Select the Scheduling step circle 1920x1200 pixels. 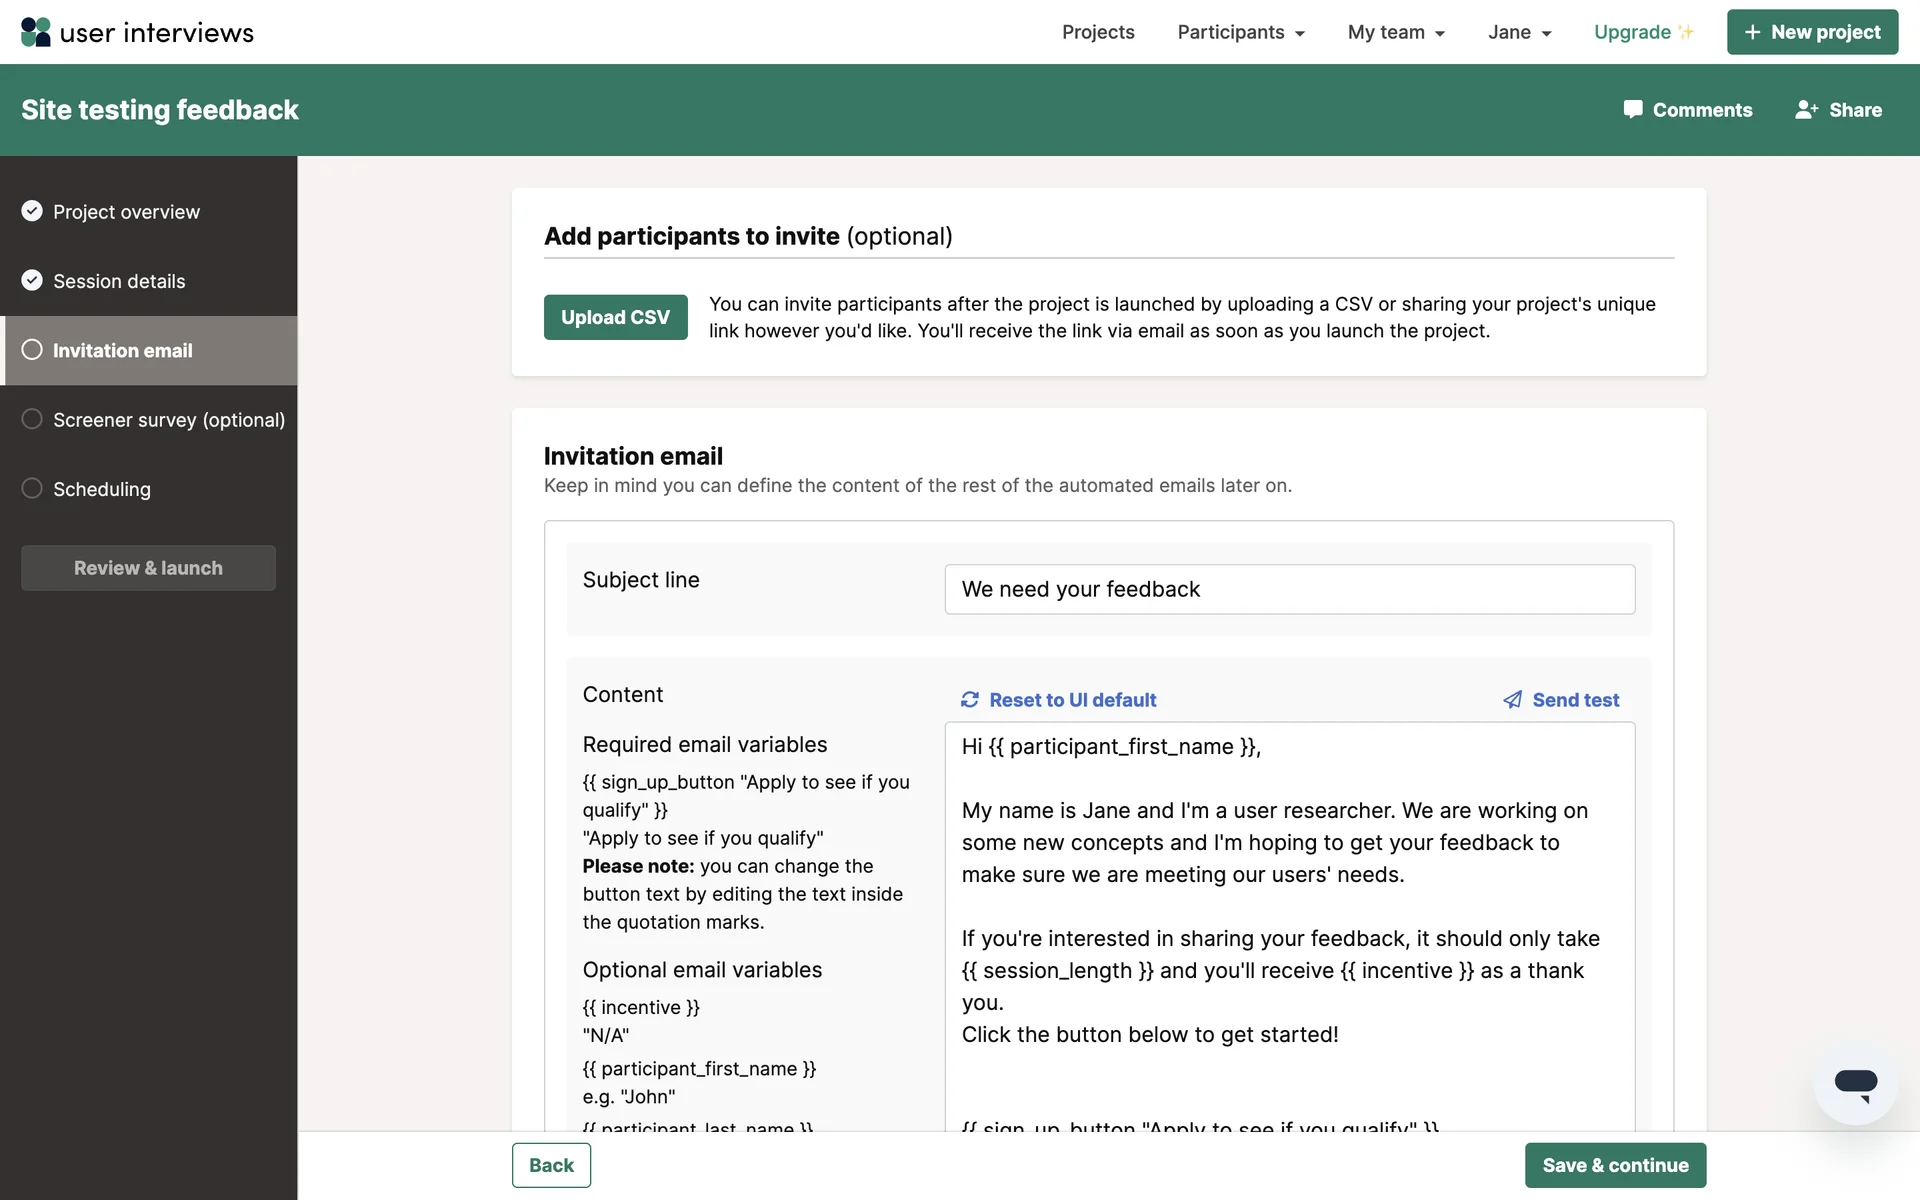(32, 488)
